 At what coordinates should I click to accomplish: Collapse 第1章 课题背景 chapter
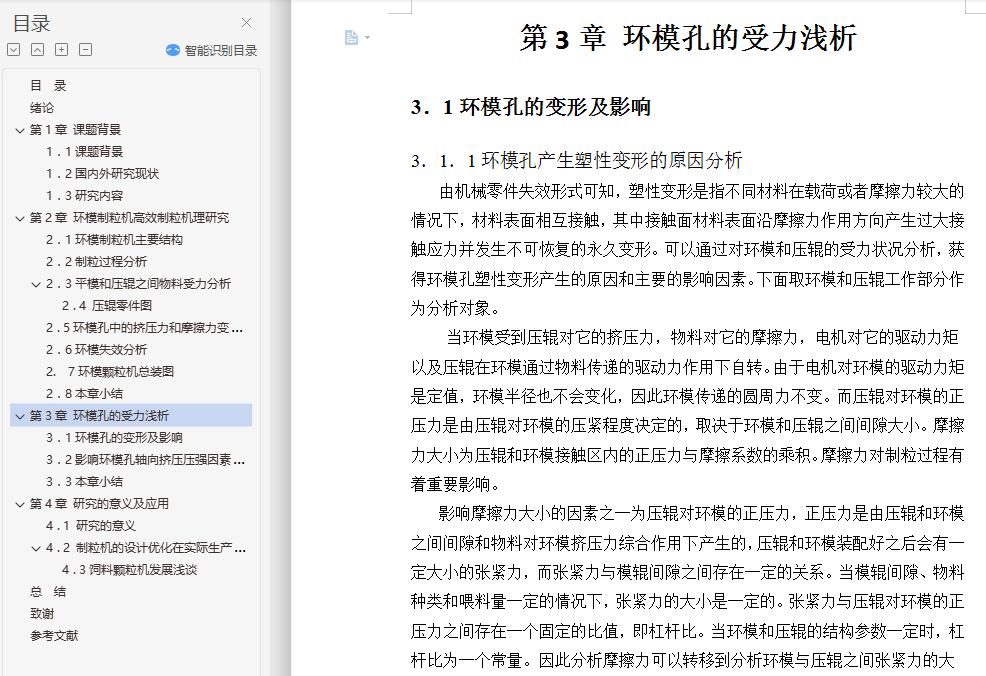point(19,130)
